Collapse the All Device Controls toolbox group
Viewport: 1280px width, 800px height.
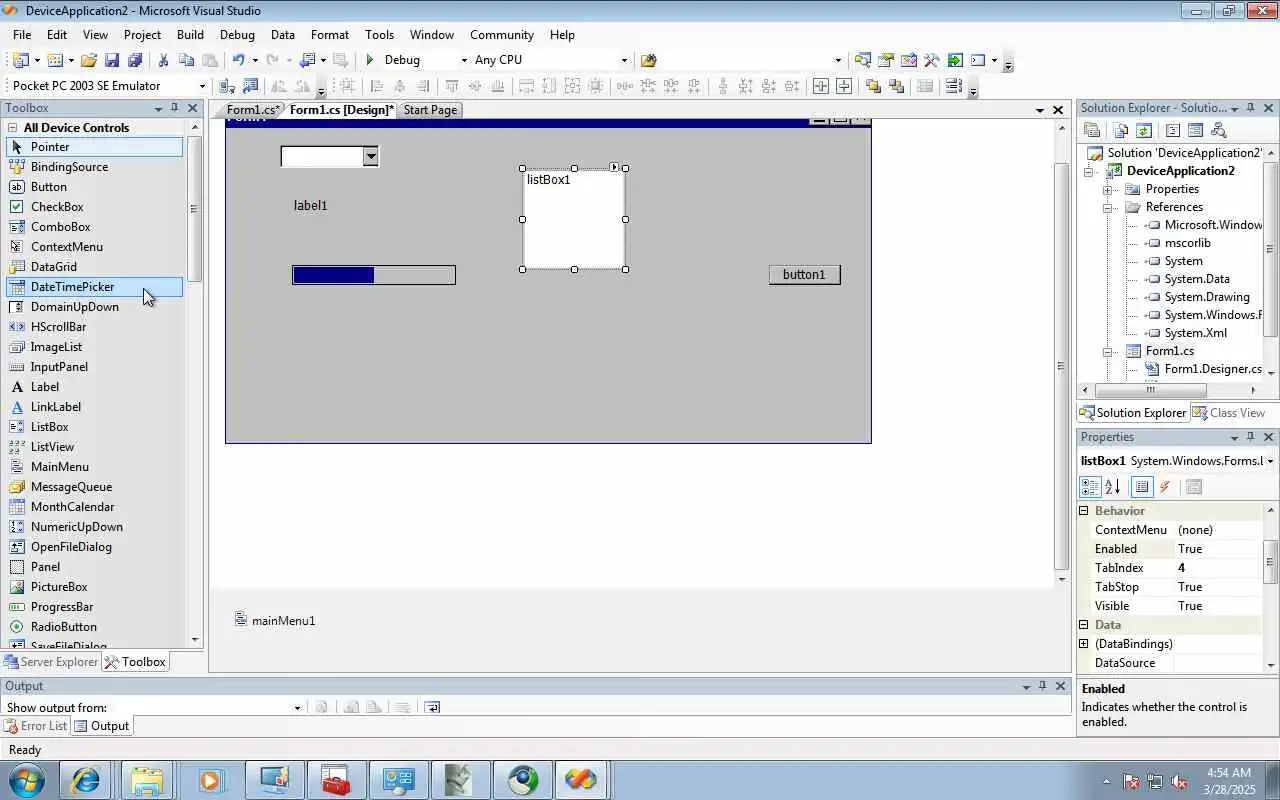coord(13,128)
